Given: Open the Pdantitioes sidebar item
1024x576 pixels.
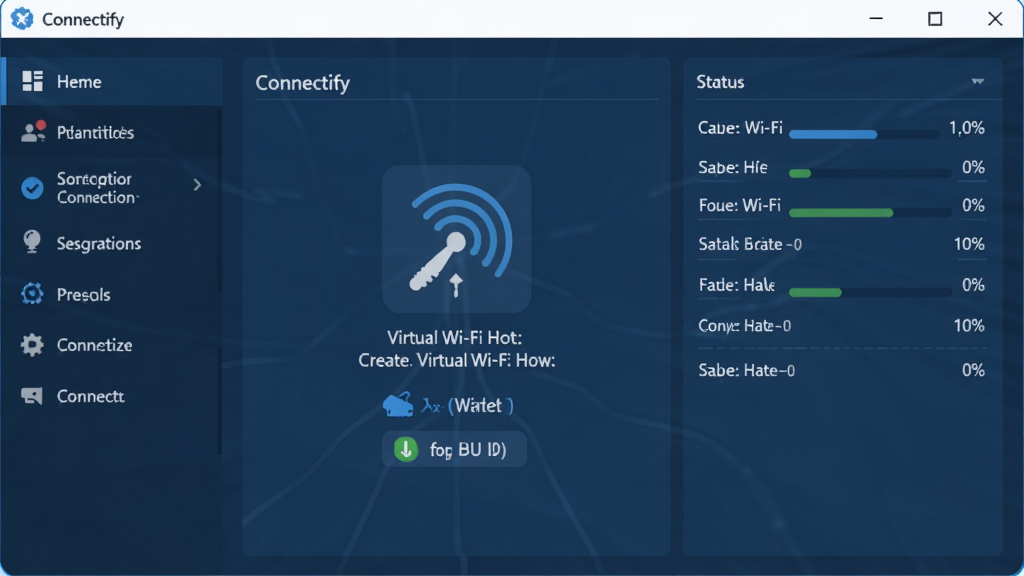Looking at the screenshot, I should (x=112, y=133).
